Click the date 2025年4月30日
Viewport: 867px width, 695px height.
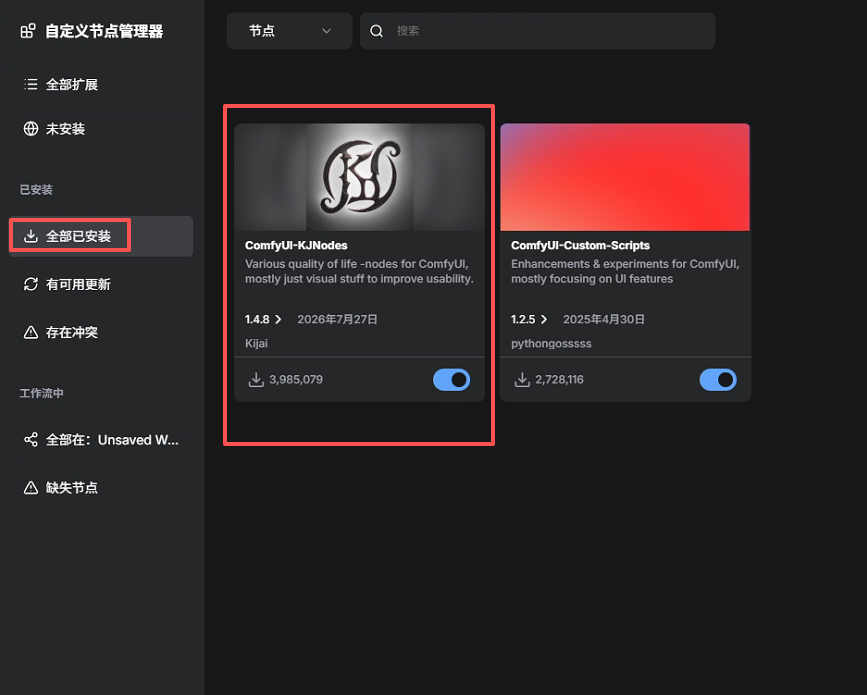coord(604,320)
